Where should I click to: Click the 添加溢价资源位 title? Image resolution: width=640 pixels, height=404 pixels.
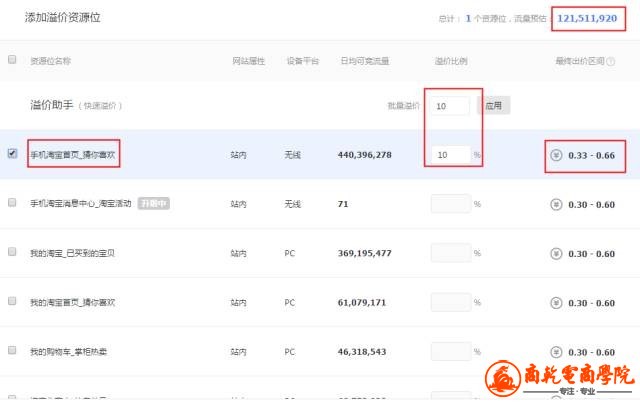point(62,18)
